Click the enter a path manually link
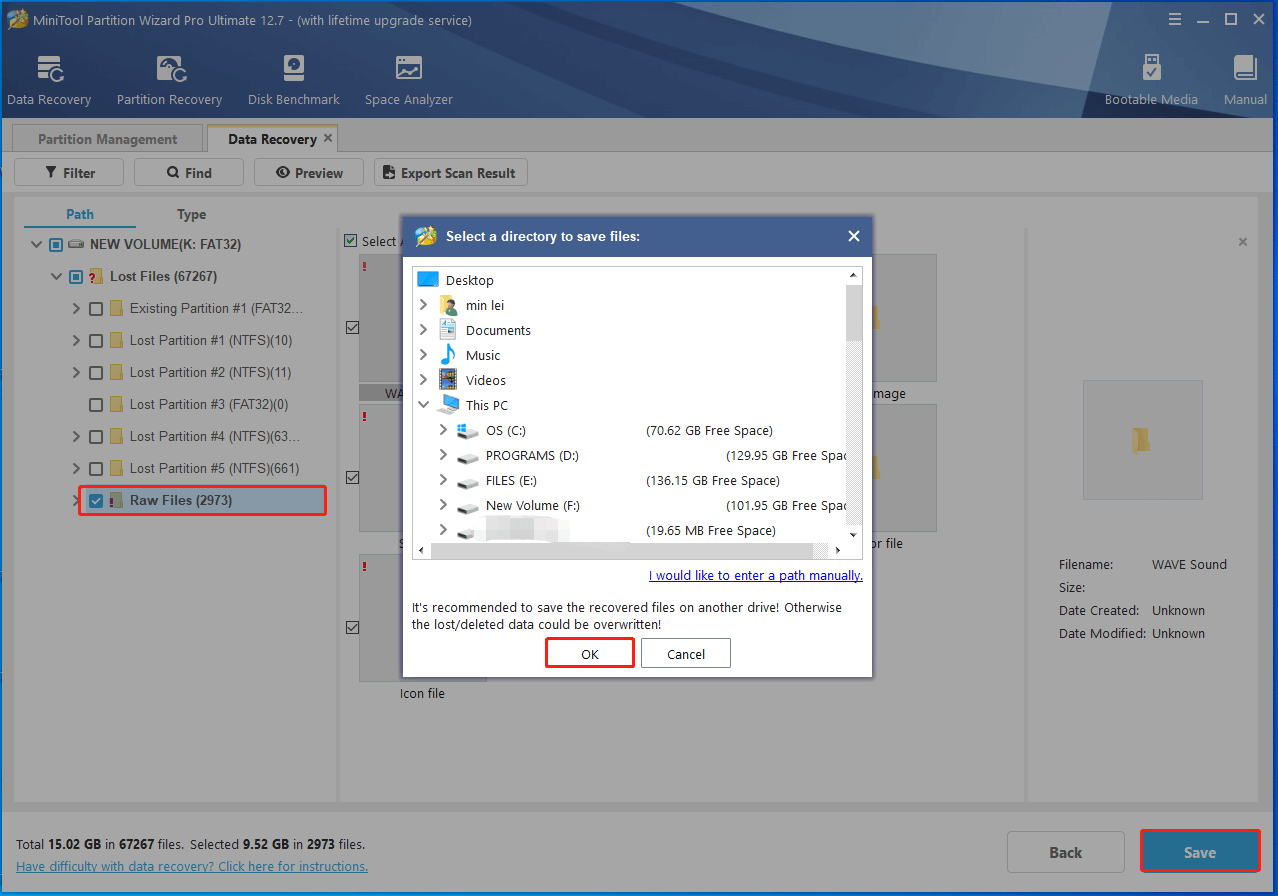1278x896 pixels. pos(755,575)
